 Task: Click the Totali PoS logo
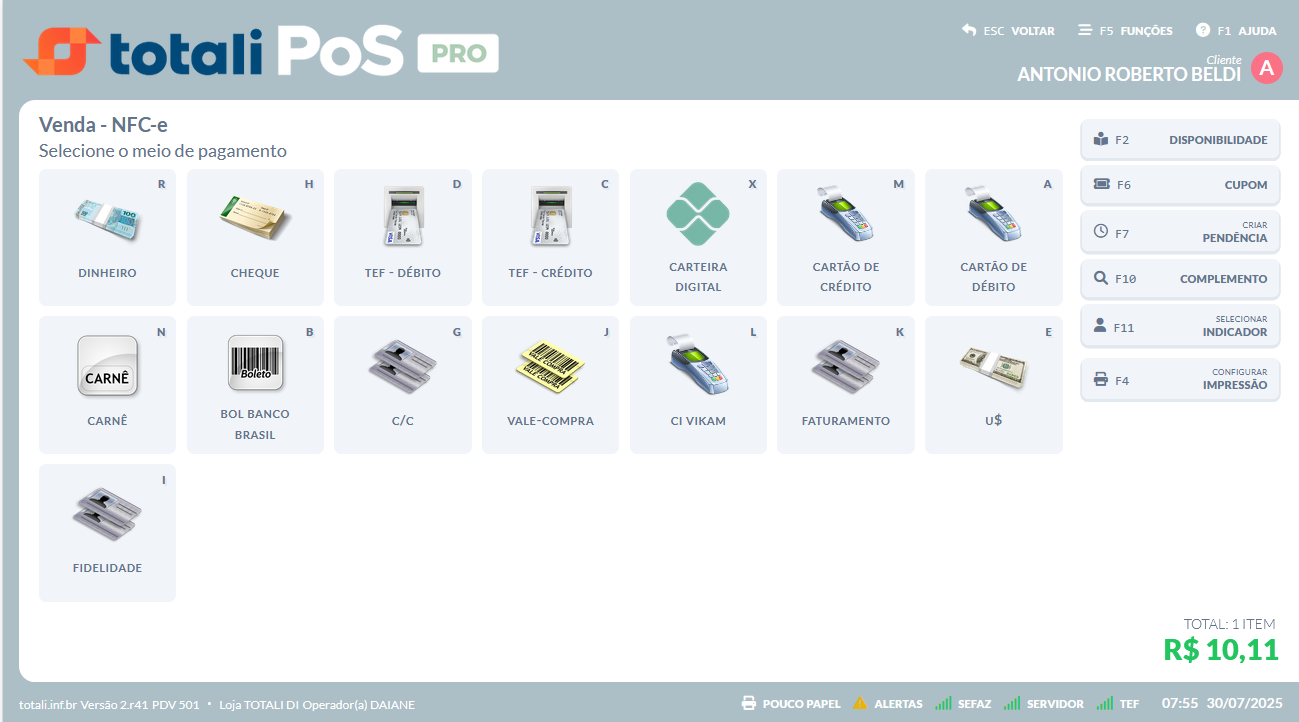[x=213, y=50]
